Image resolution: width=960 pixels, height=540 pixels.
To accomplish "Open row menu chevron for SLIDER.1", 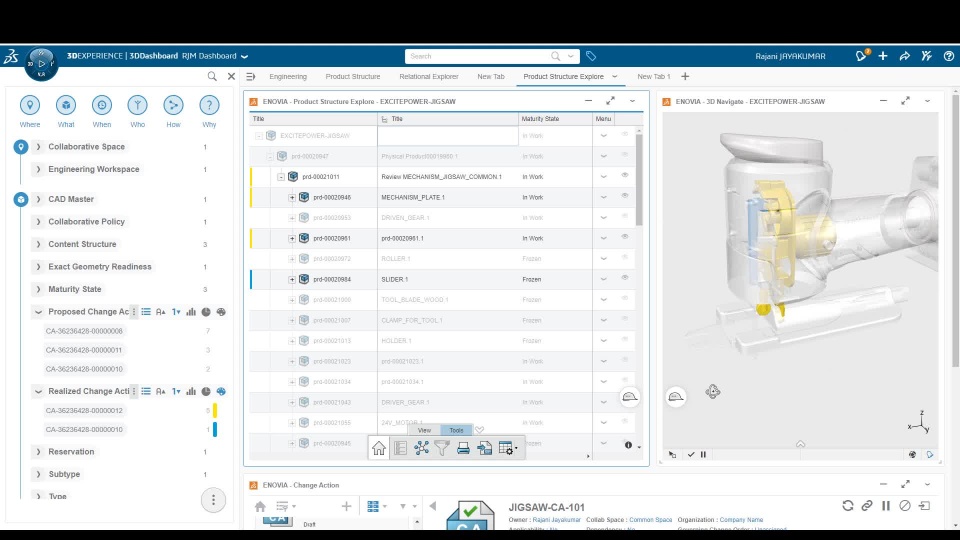I will (x=603, y=279).
